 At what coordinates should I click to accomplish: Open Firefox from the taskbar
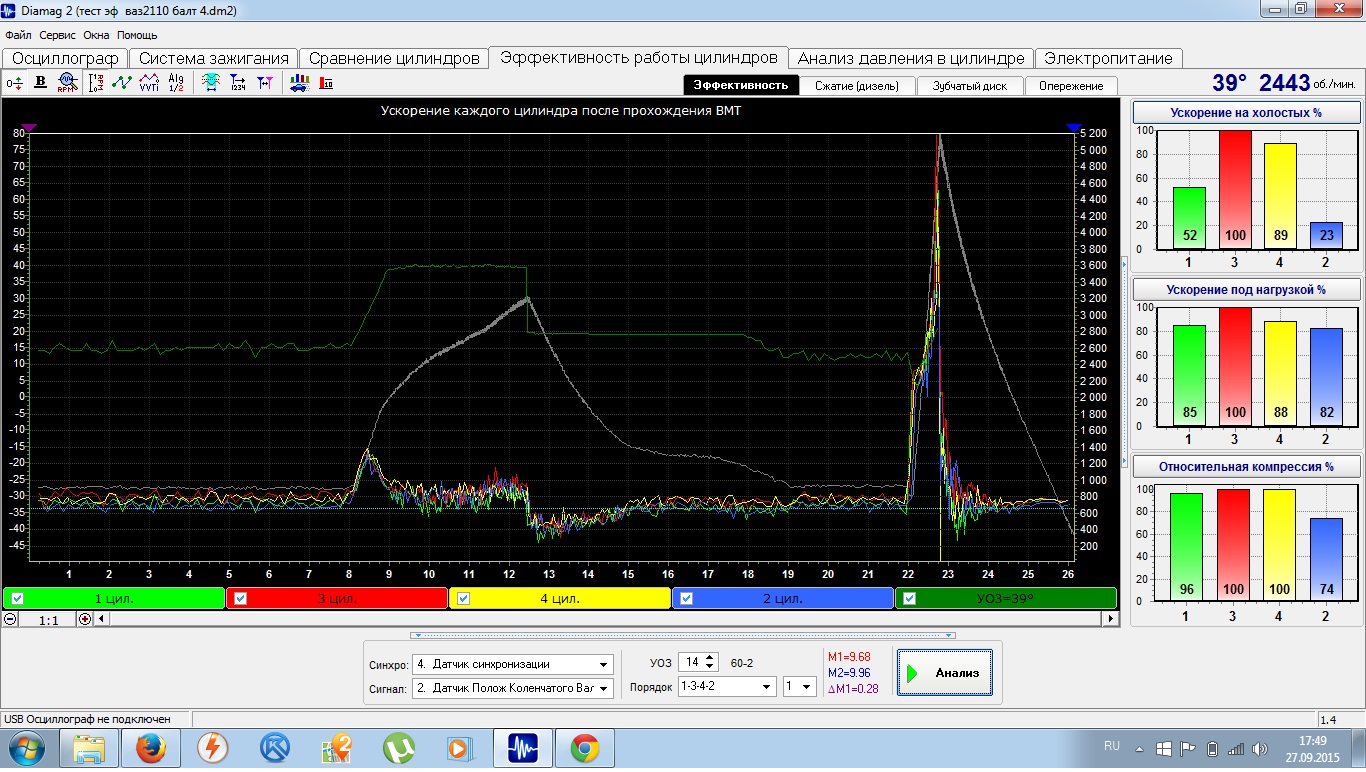coord(151,748)
